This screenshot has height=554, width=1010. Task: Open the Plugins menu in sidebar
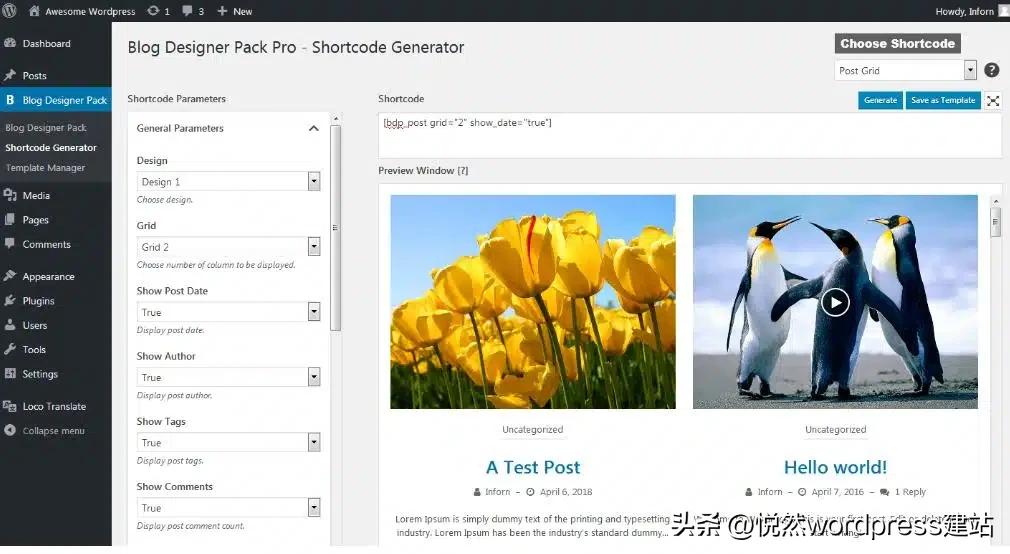click(x=38, y=301)
